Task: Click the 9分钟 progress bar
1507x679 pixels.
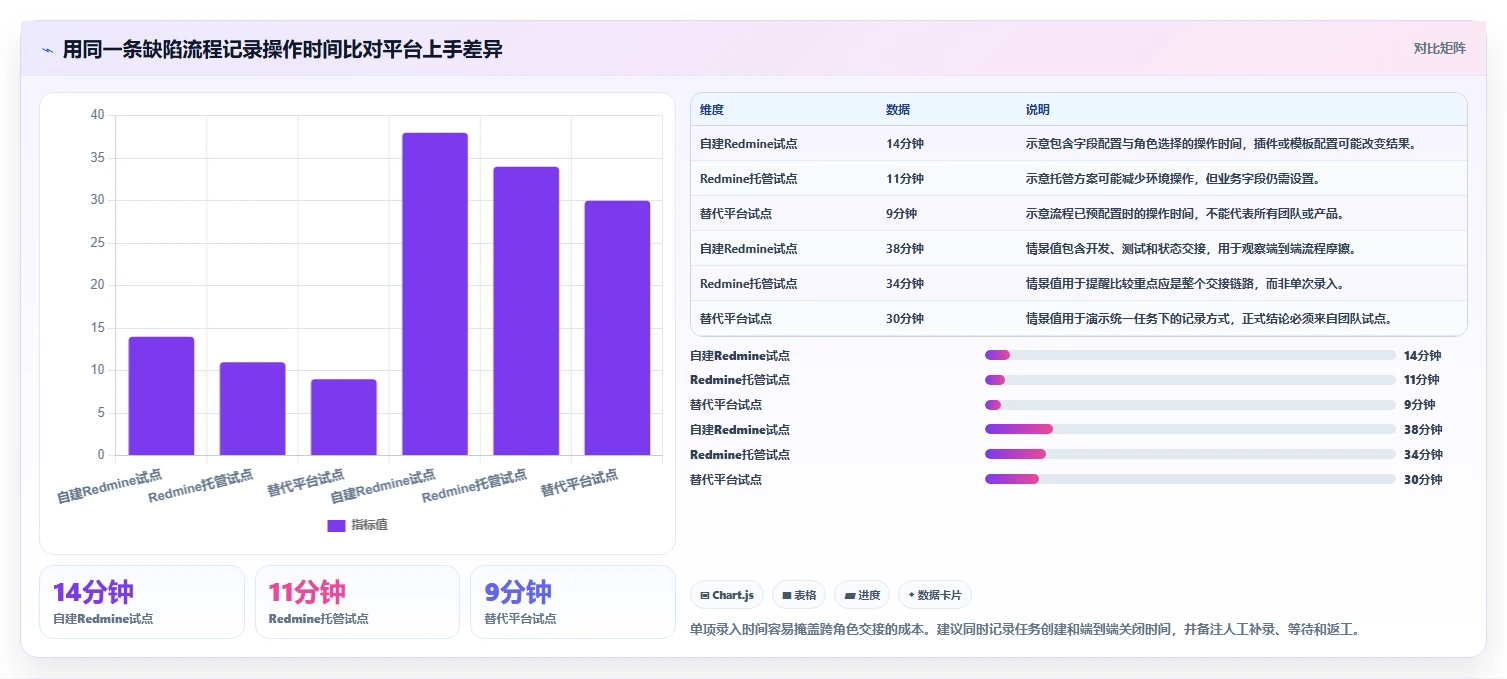Action: pyautogui.click(x=1190, y=405)
